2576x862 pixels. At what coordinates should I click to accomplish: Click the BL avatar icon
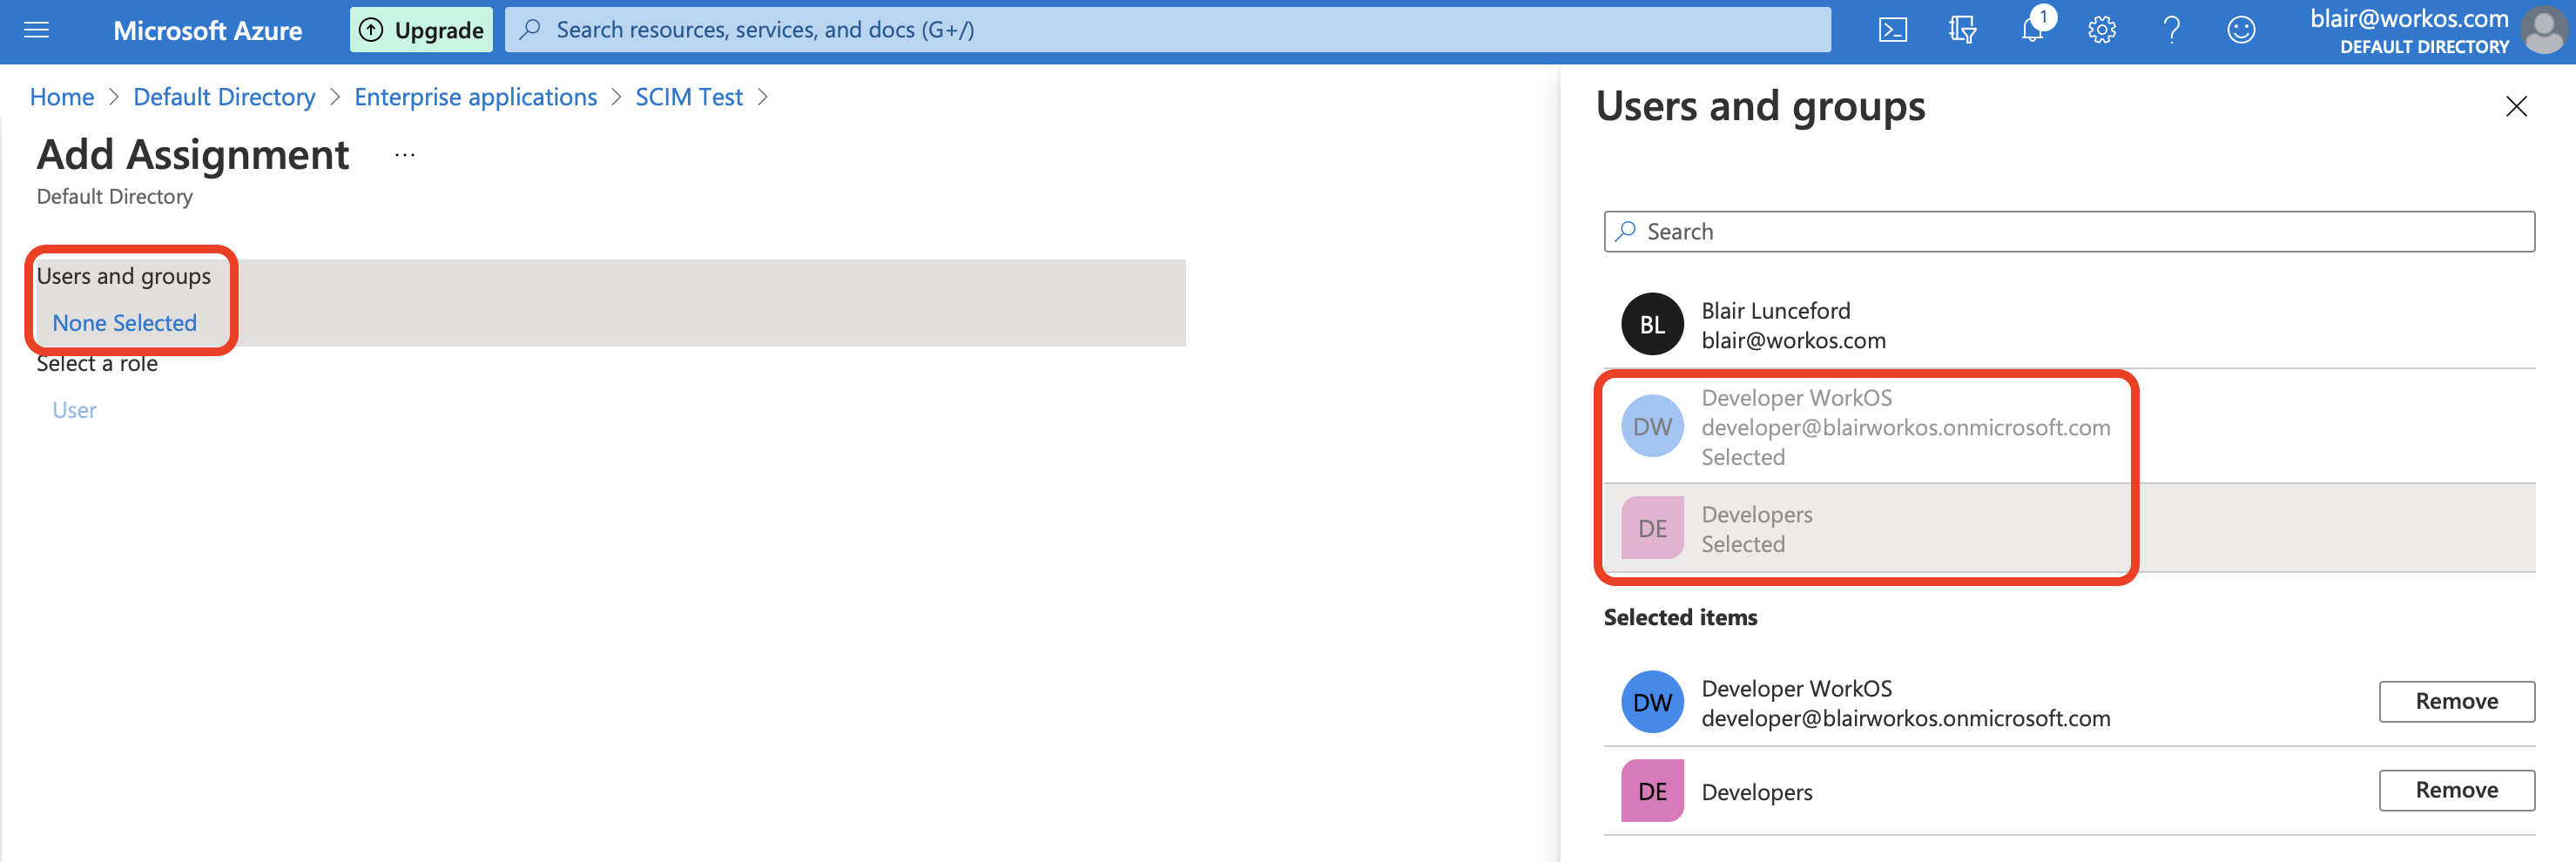pos(1652,324)
